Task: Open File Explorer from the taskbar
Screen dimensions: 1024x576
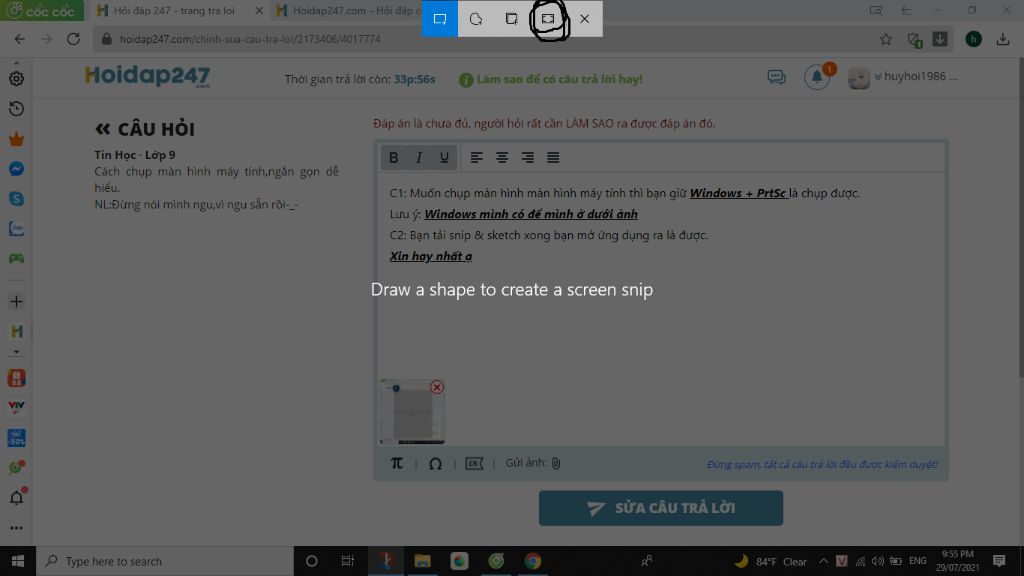Action: 423,561
